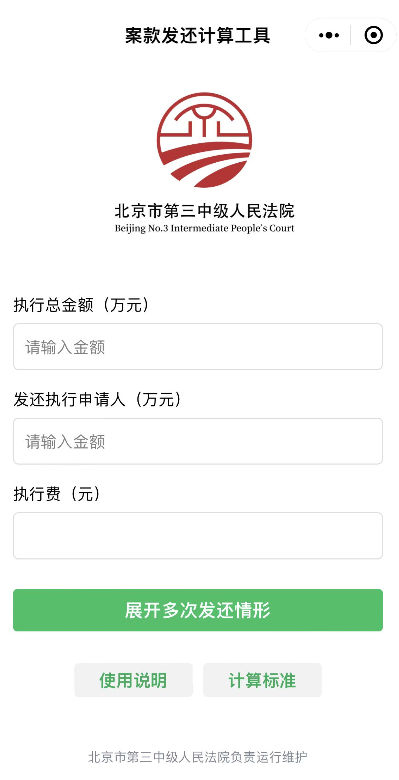Expand 展开多次发还情形 section
The image size is (399, 780).
point(198,610)
